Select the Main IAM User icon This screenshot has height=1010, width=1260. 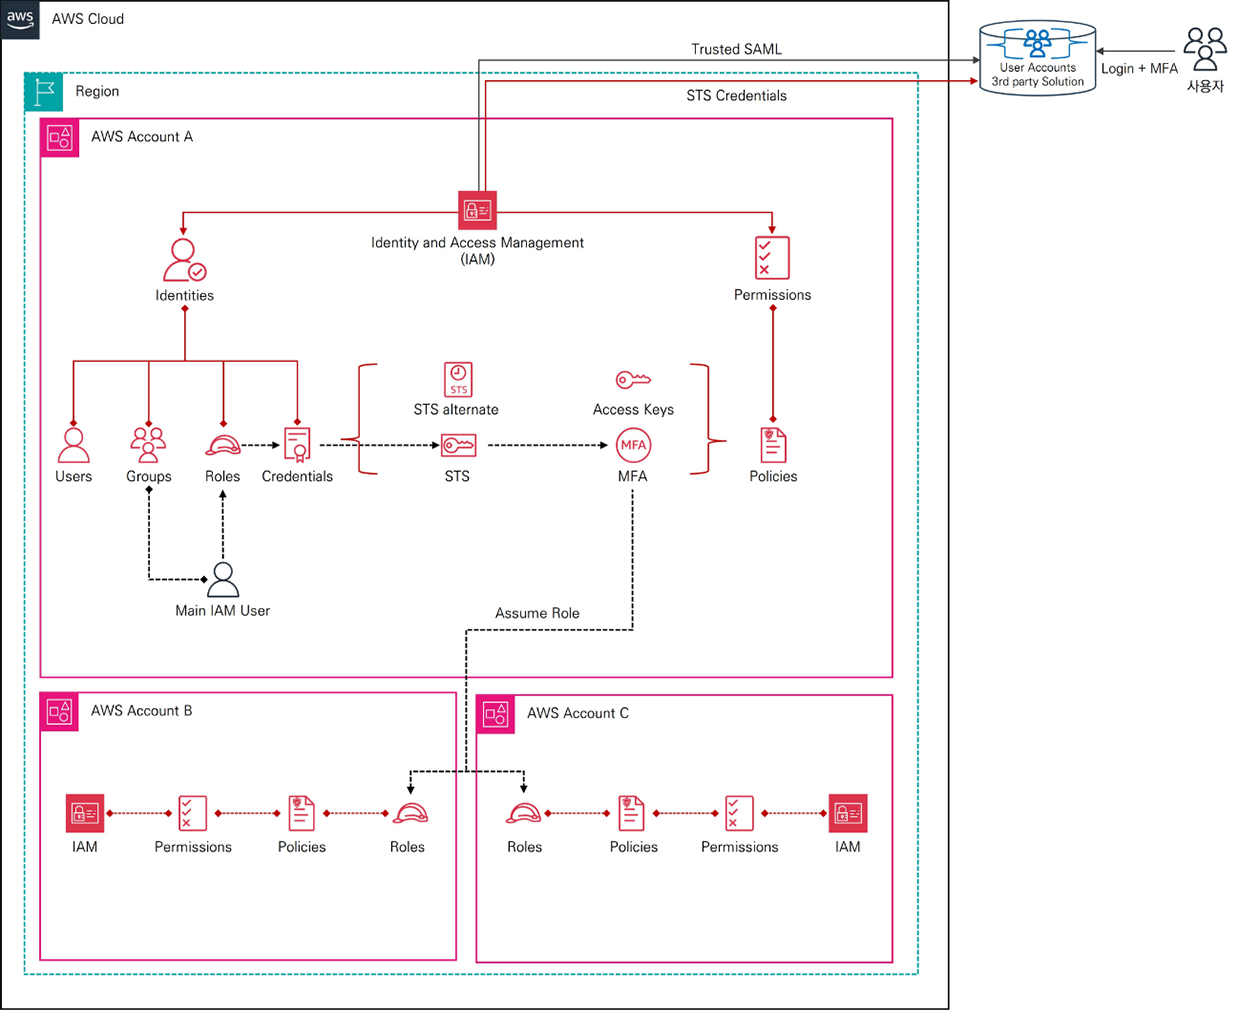pyautogui.click(x=223, y=580)
